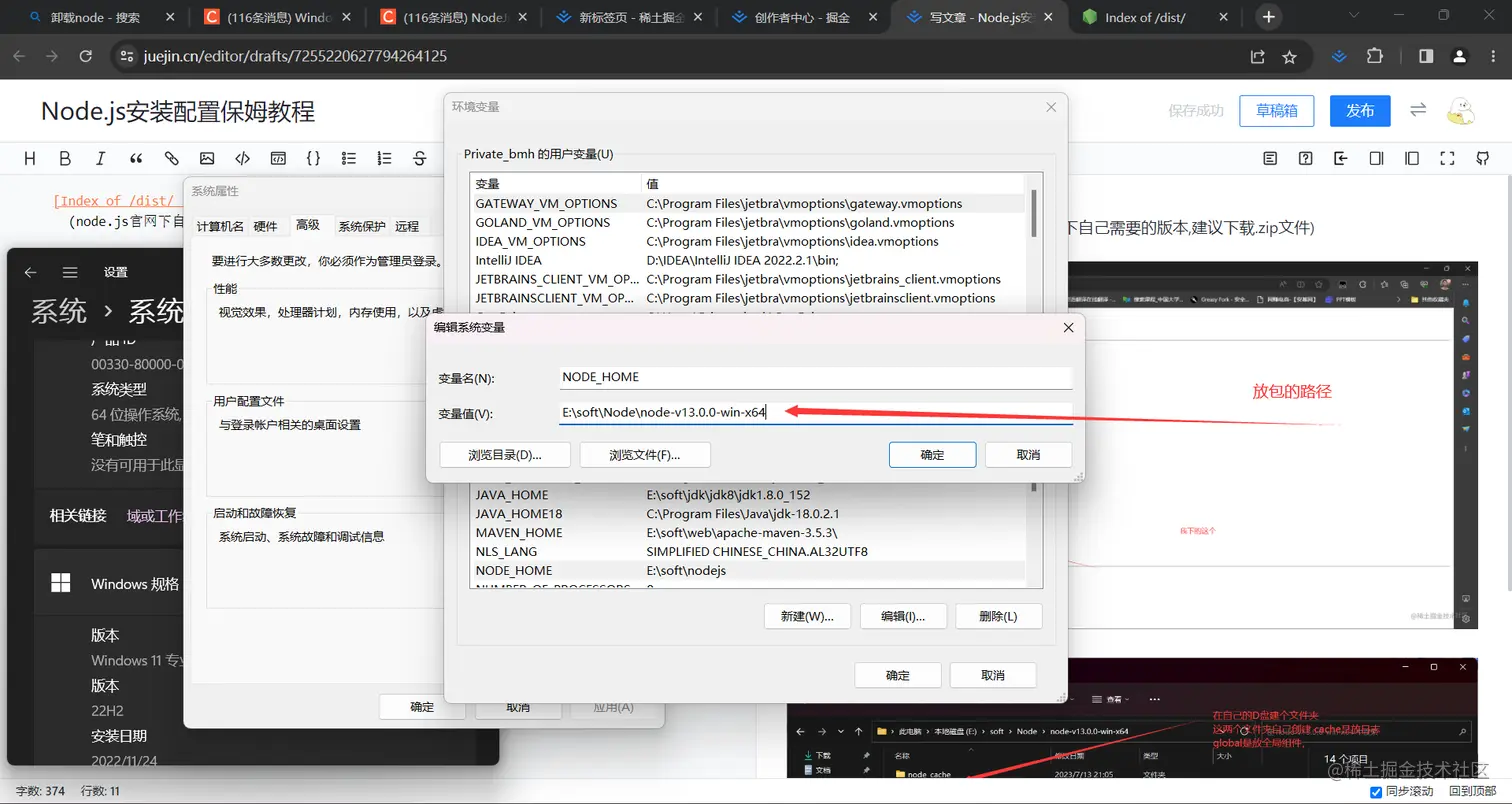Viewport: 1512px width, 804px height.
Task: Open the 远程 tab in 系统属性
Action: tap(407, 226)
